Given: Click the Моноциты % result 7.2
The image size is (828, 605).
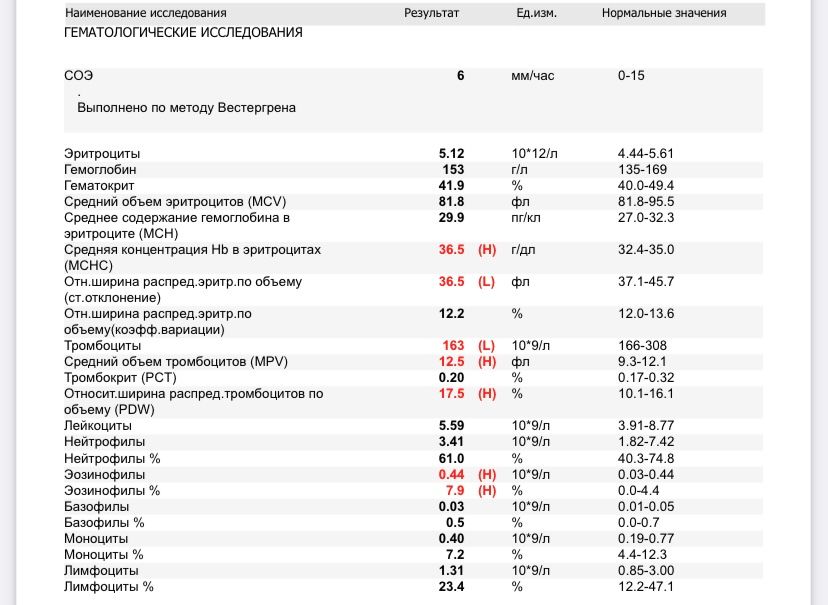Looking at the screenshot, I should point(455,555).
